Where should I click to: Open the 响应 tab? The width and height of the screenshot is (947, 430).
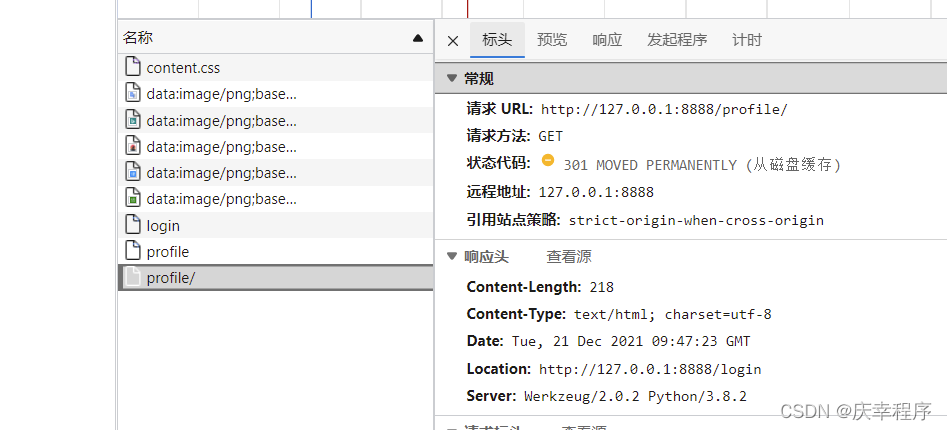point(607,40)
